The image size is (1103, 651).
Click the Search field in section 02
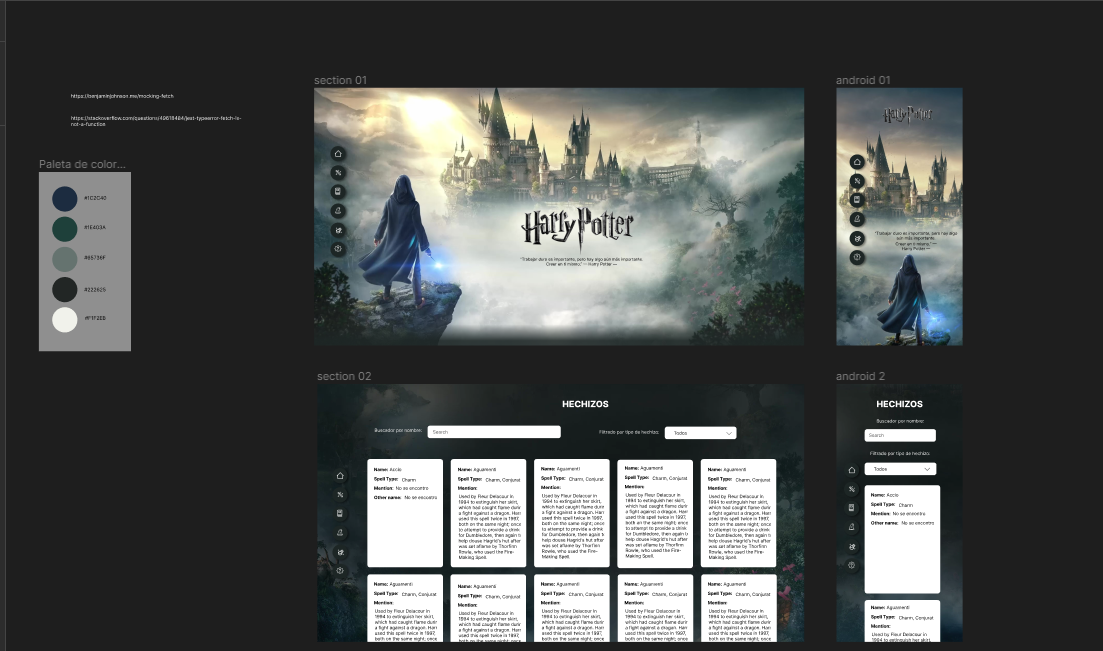(494, 432)
